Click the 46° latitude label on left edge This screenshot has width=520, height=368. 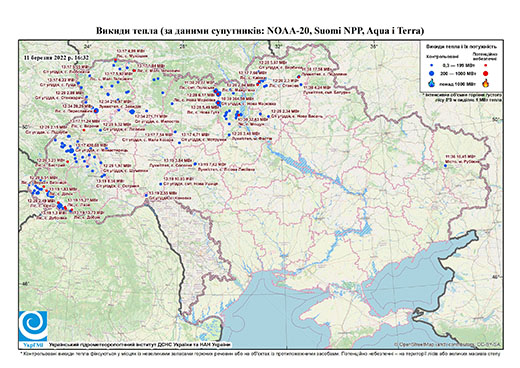(x=26, y=284)
